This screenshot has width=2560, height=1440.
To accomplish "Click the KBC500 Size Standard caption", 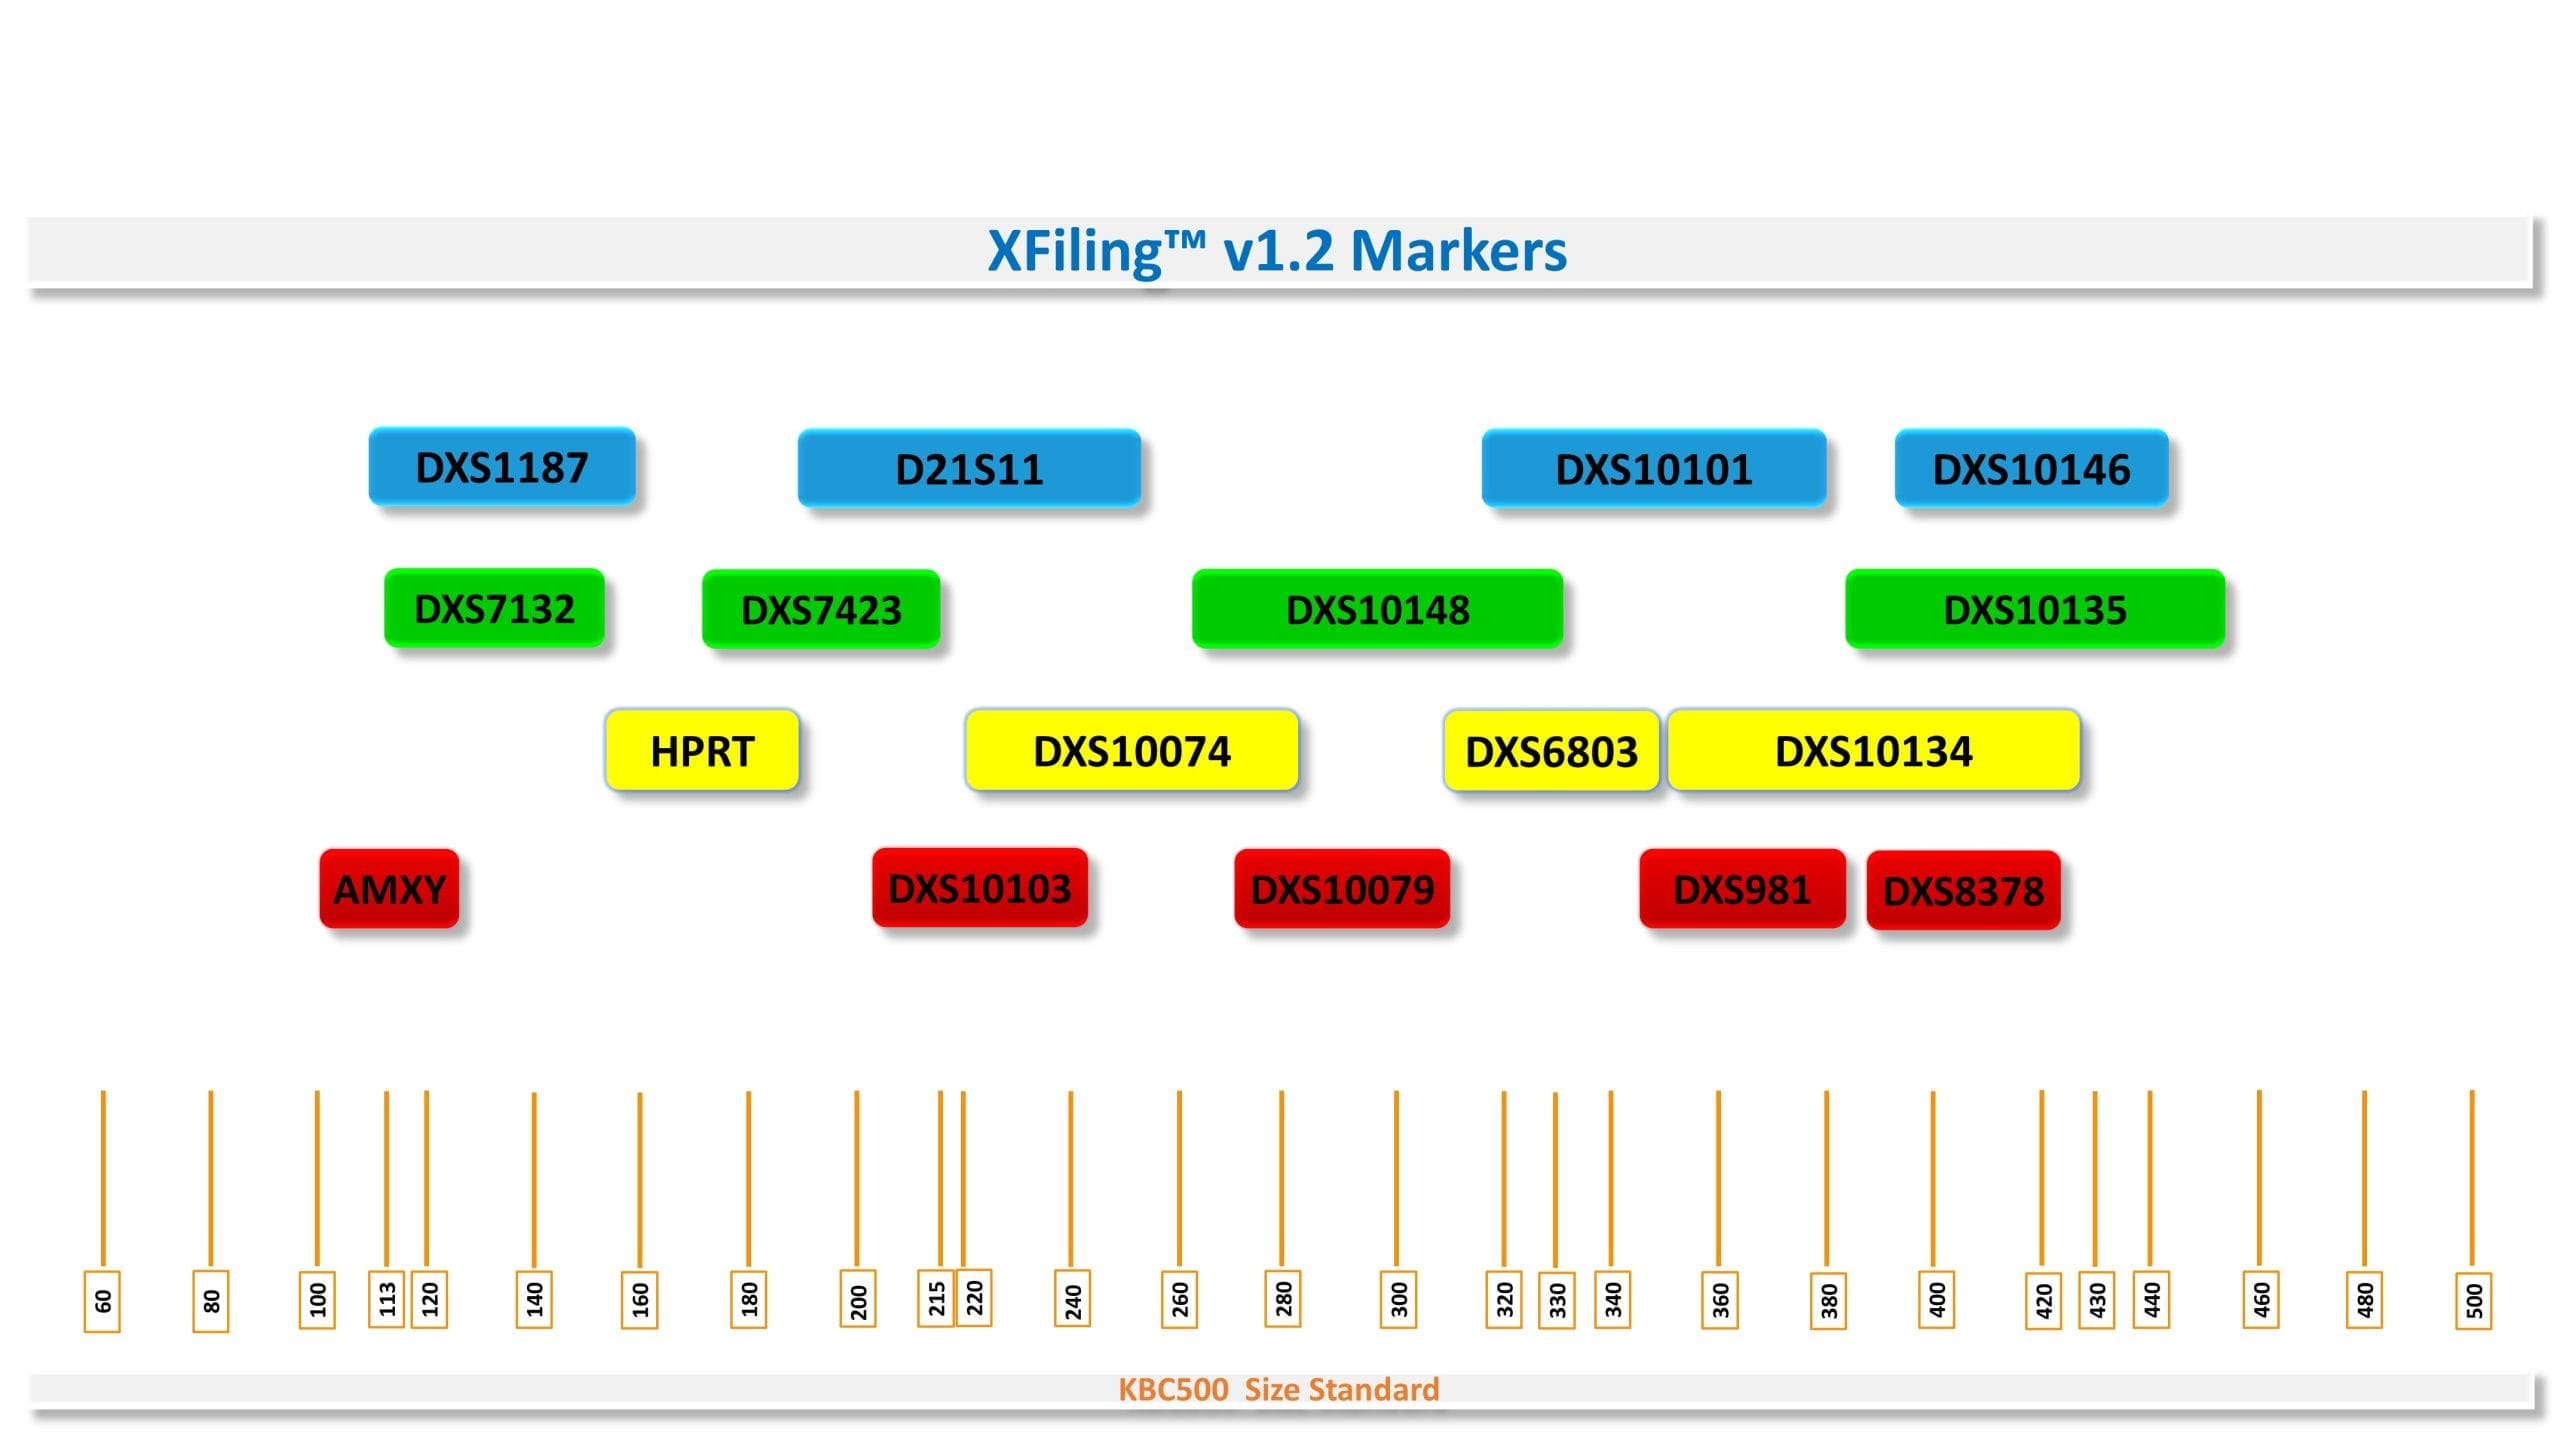I will (1278, 1390).
